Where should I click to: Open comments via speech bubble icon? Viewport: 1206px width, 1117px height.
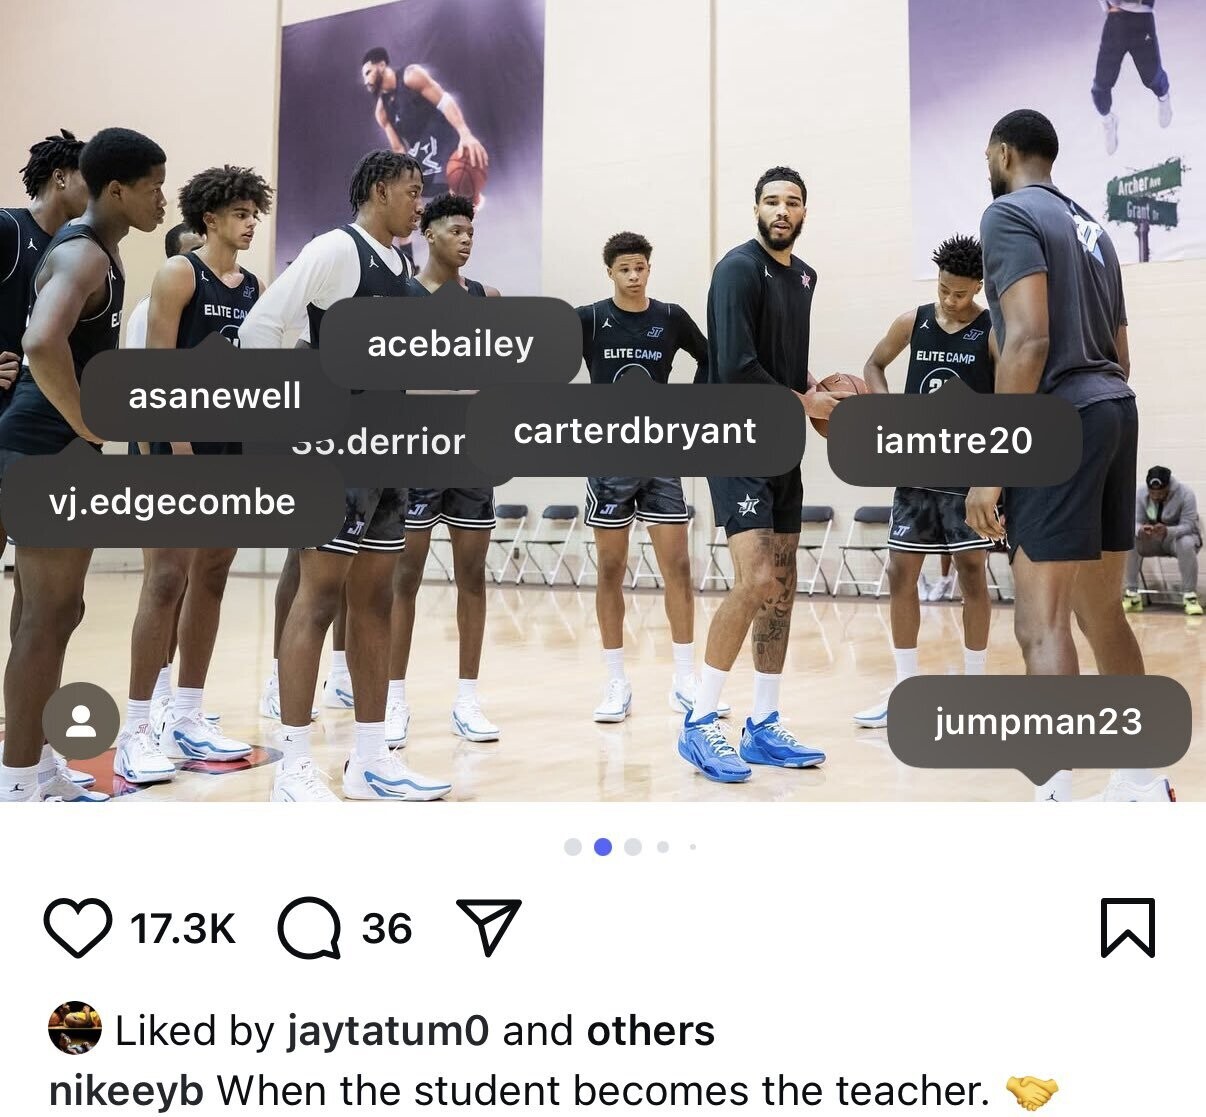[309, 928]
